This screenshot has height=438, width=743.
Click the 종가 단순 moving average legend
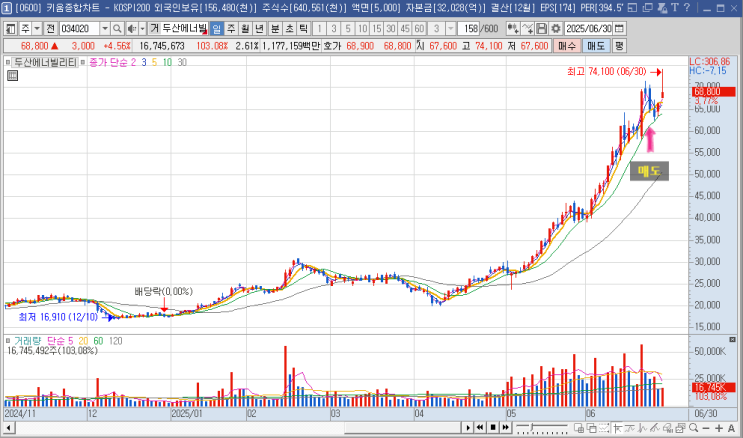pos(112,62)
